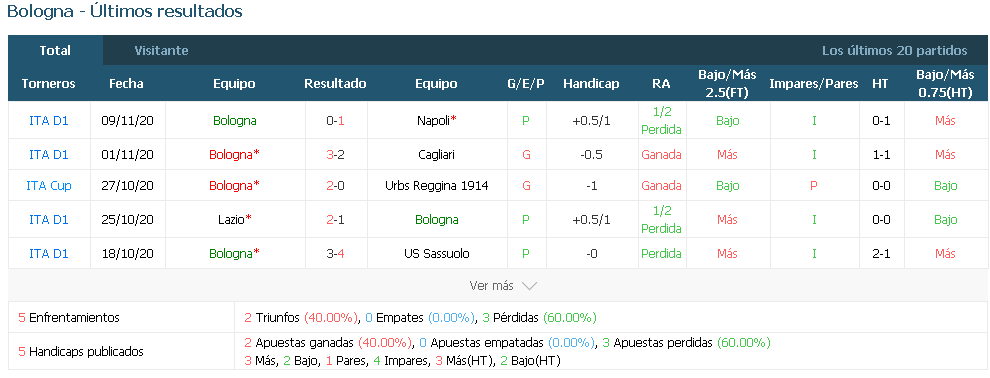This screenshot has width=990, height=378.
Task: Click Cagliari team name
Action: 436,155
